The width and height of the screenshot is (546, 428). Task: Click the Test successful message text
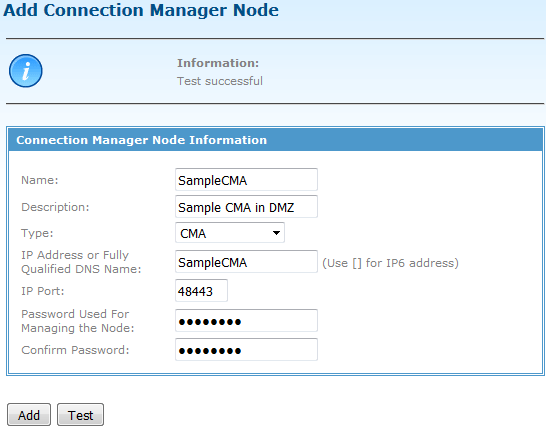[220, 81]
